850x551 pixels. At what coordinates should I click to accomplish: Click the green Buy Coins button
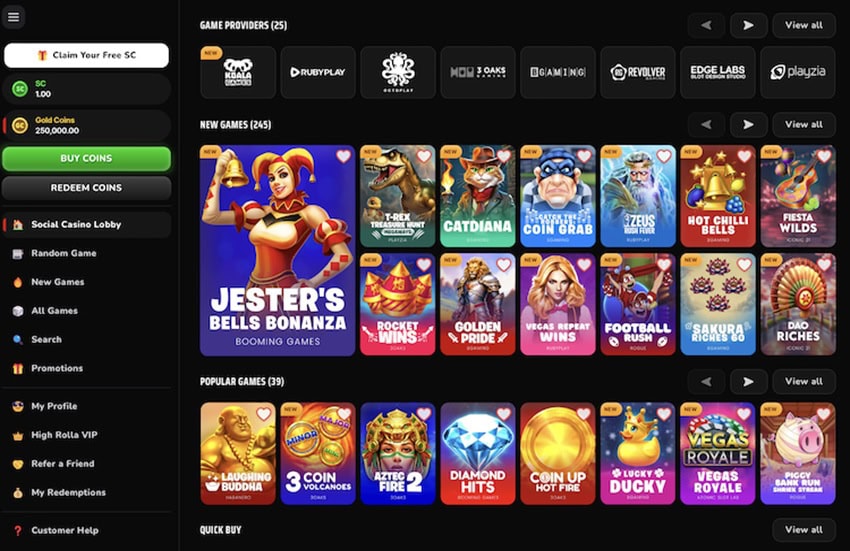pyautogui.click(x=86, y=158)
